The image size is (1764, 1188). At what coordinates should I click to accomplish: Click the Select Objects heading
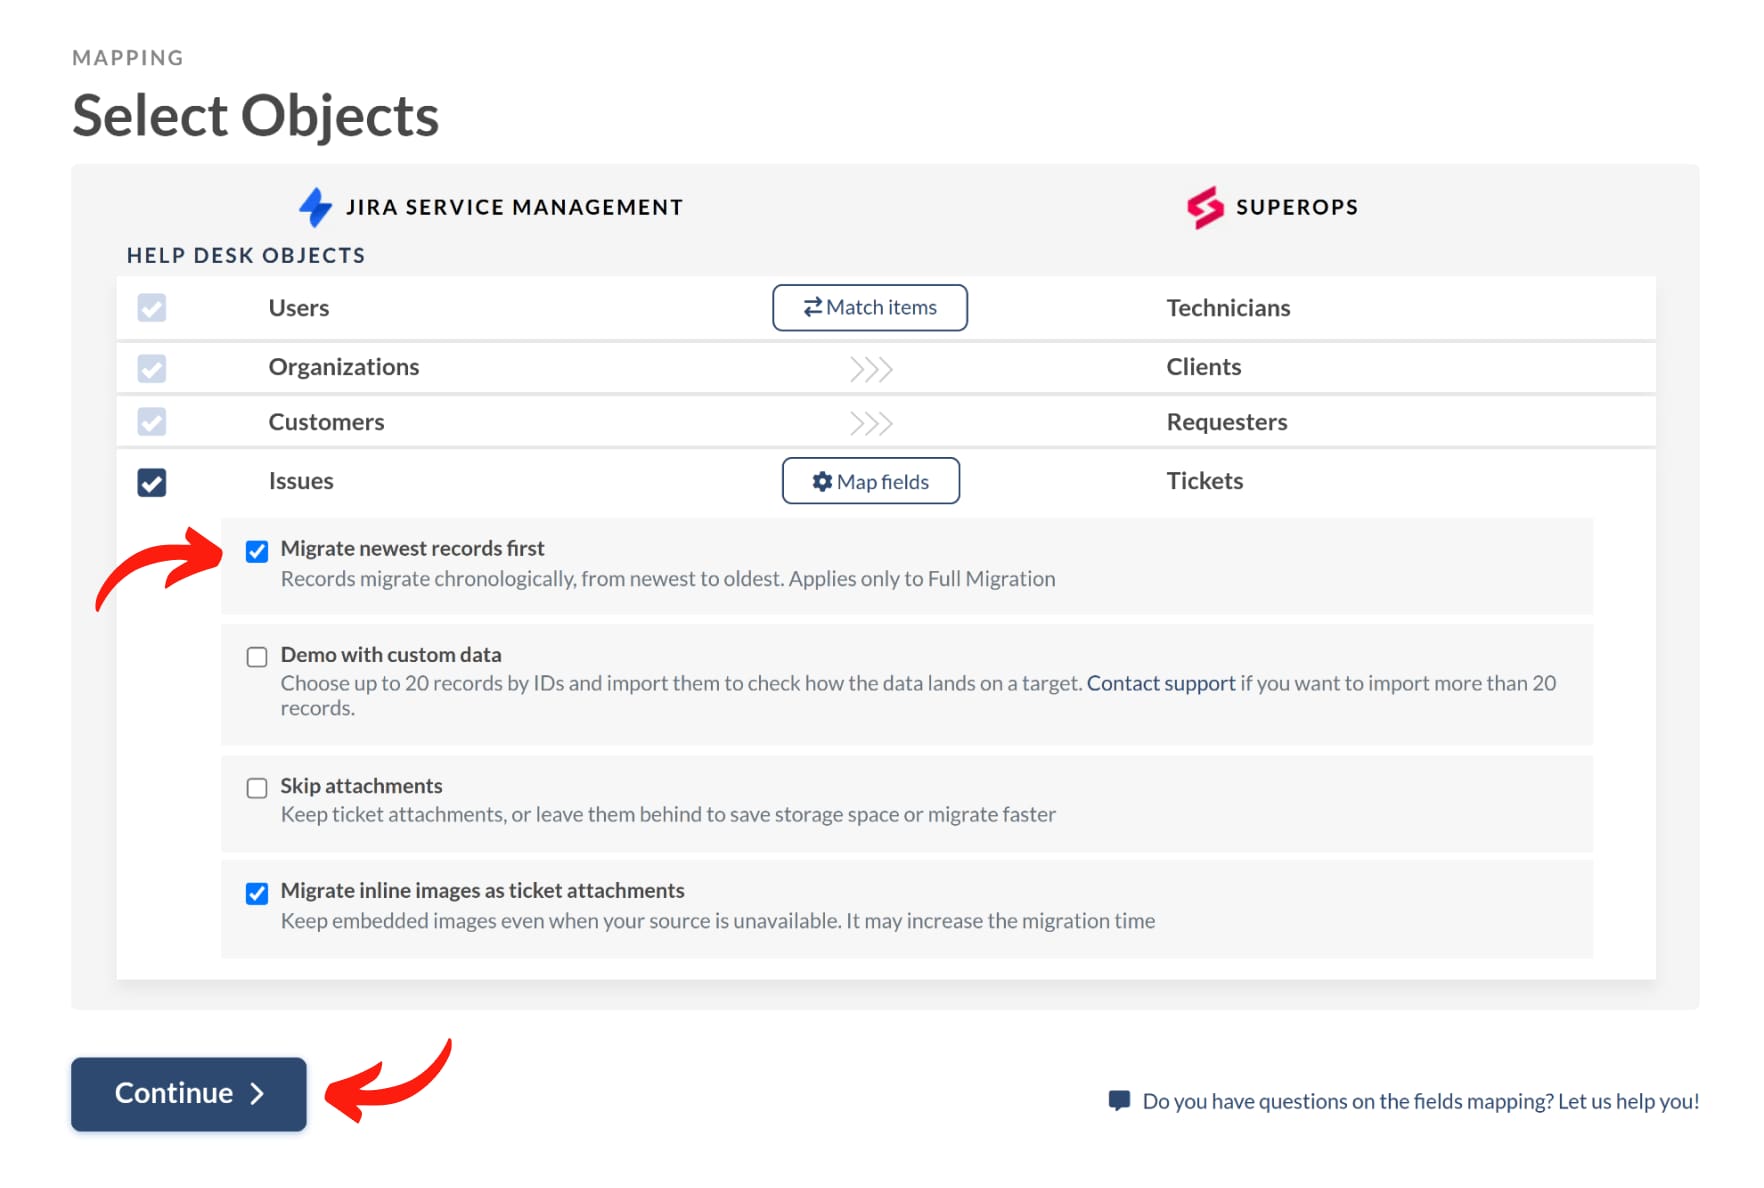pos(256,116)
